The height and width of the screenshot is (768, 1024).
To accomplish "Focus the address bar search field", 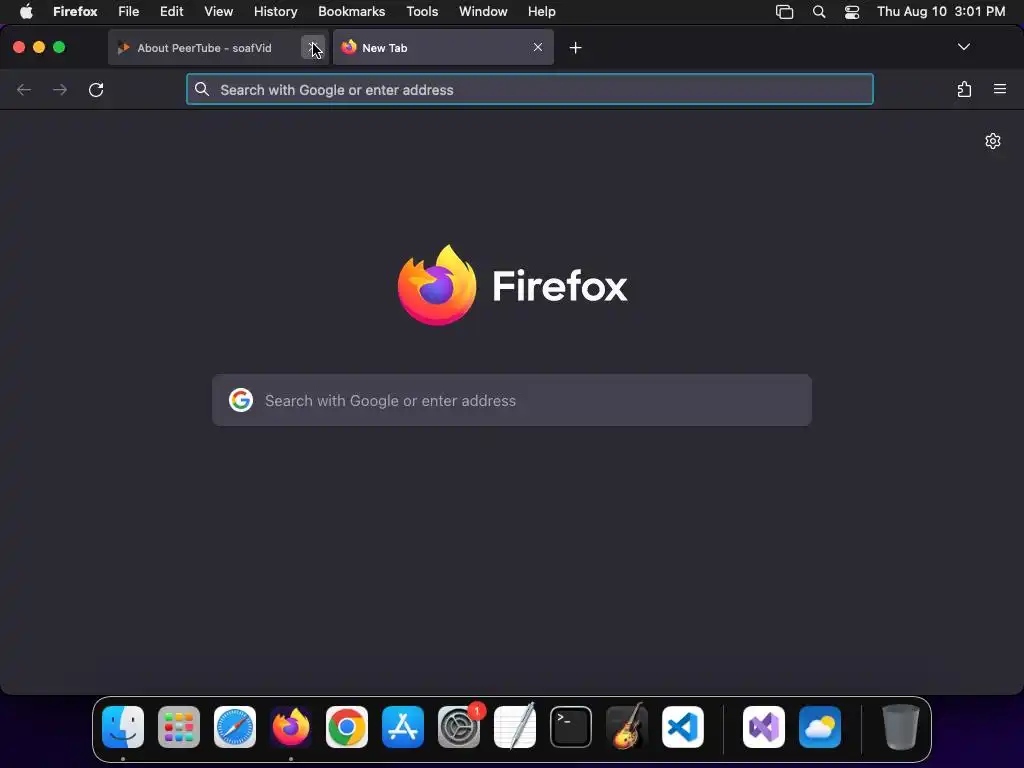I will click(x=530, y=89).
